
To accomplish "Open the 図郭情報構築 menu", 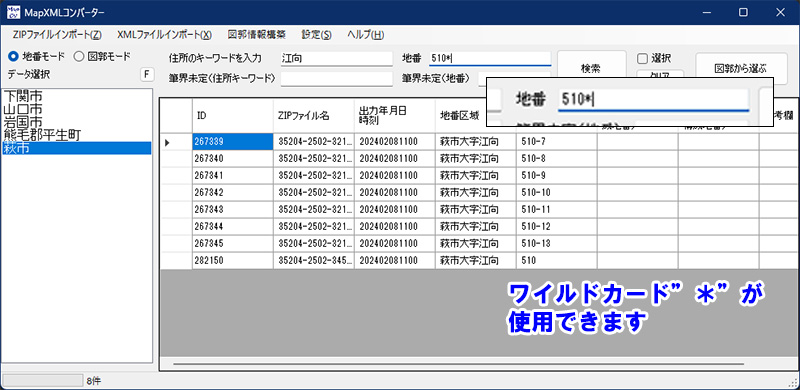I will click(257, 35).
